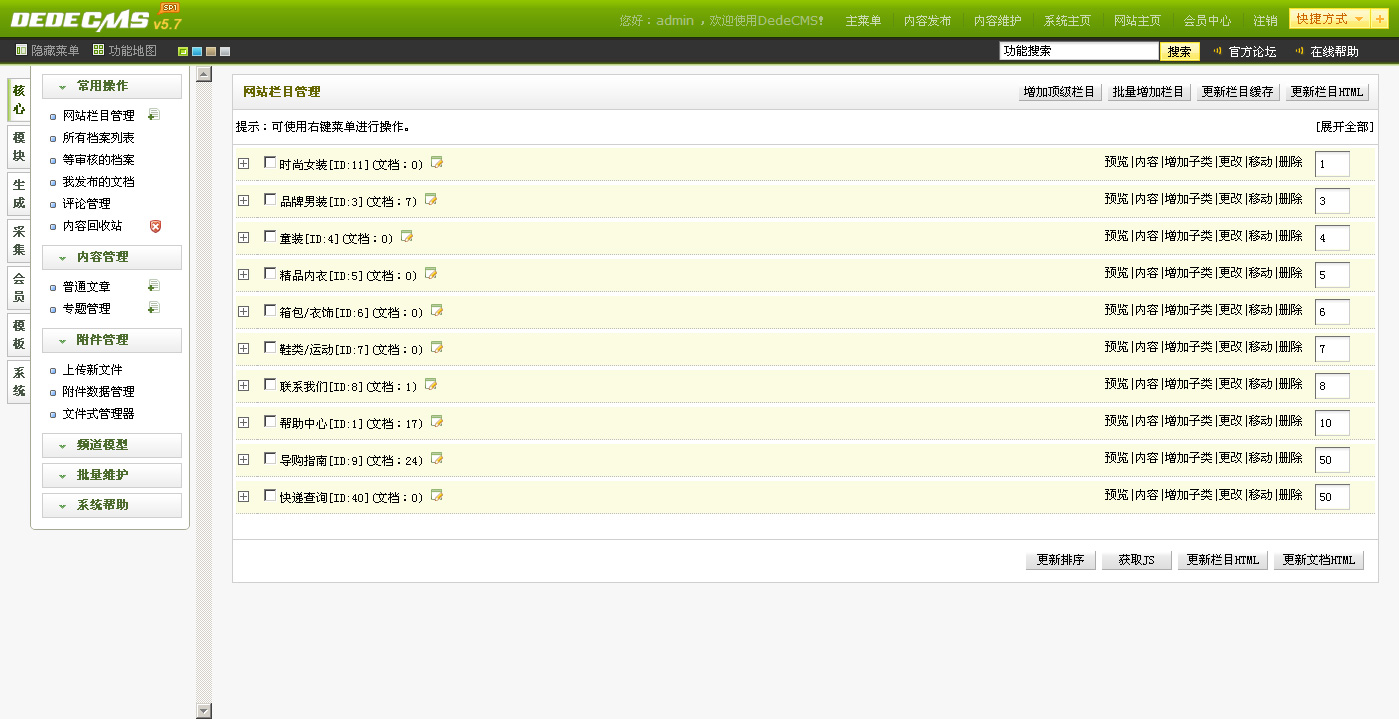Open the 内容发布 top menu
This screenshot has width=1399, height=719.
point(927,20)
